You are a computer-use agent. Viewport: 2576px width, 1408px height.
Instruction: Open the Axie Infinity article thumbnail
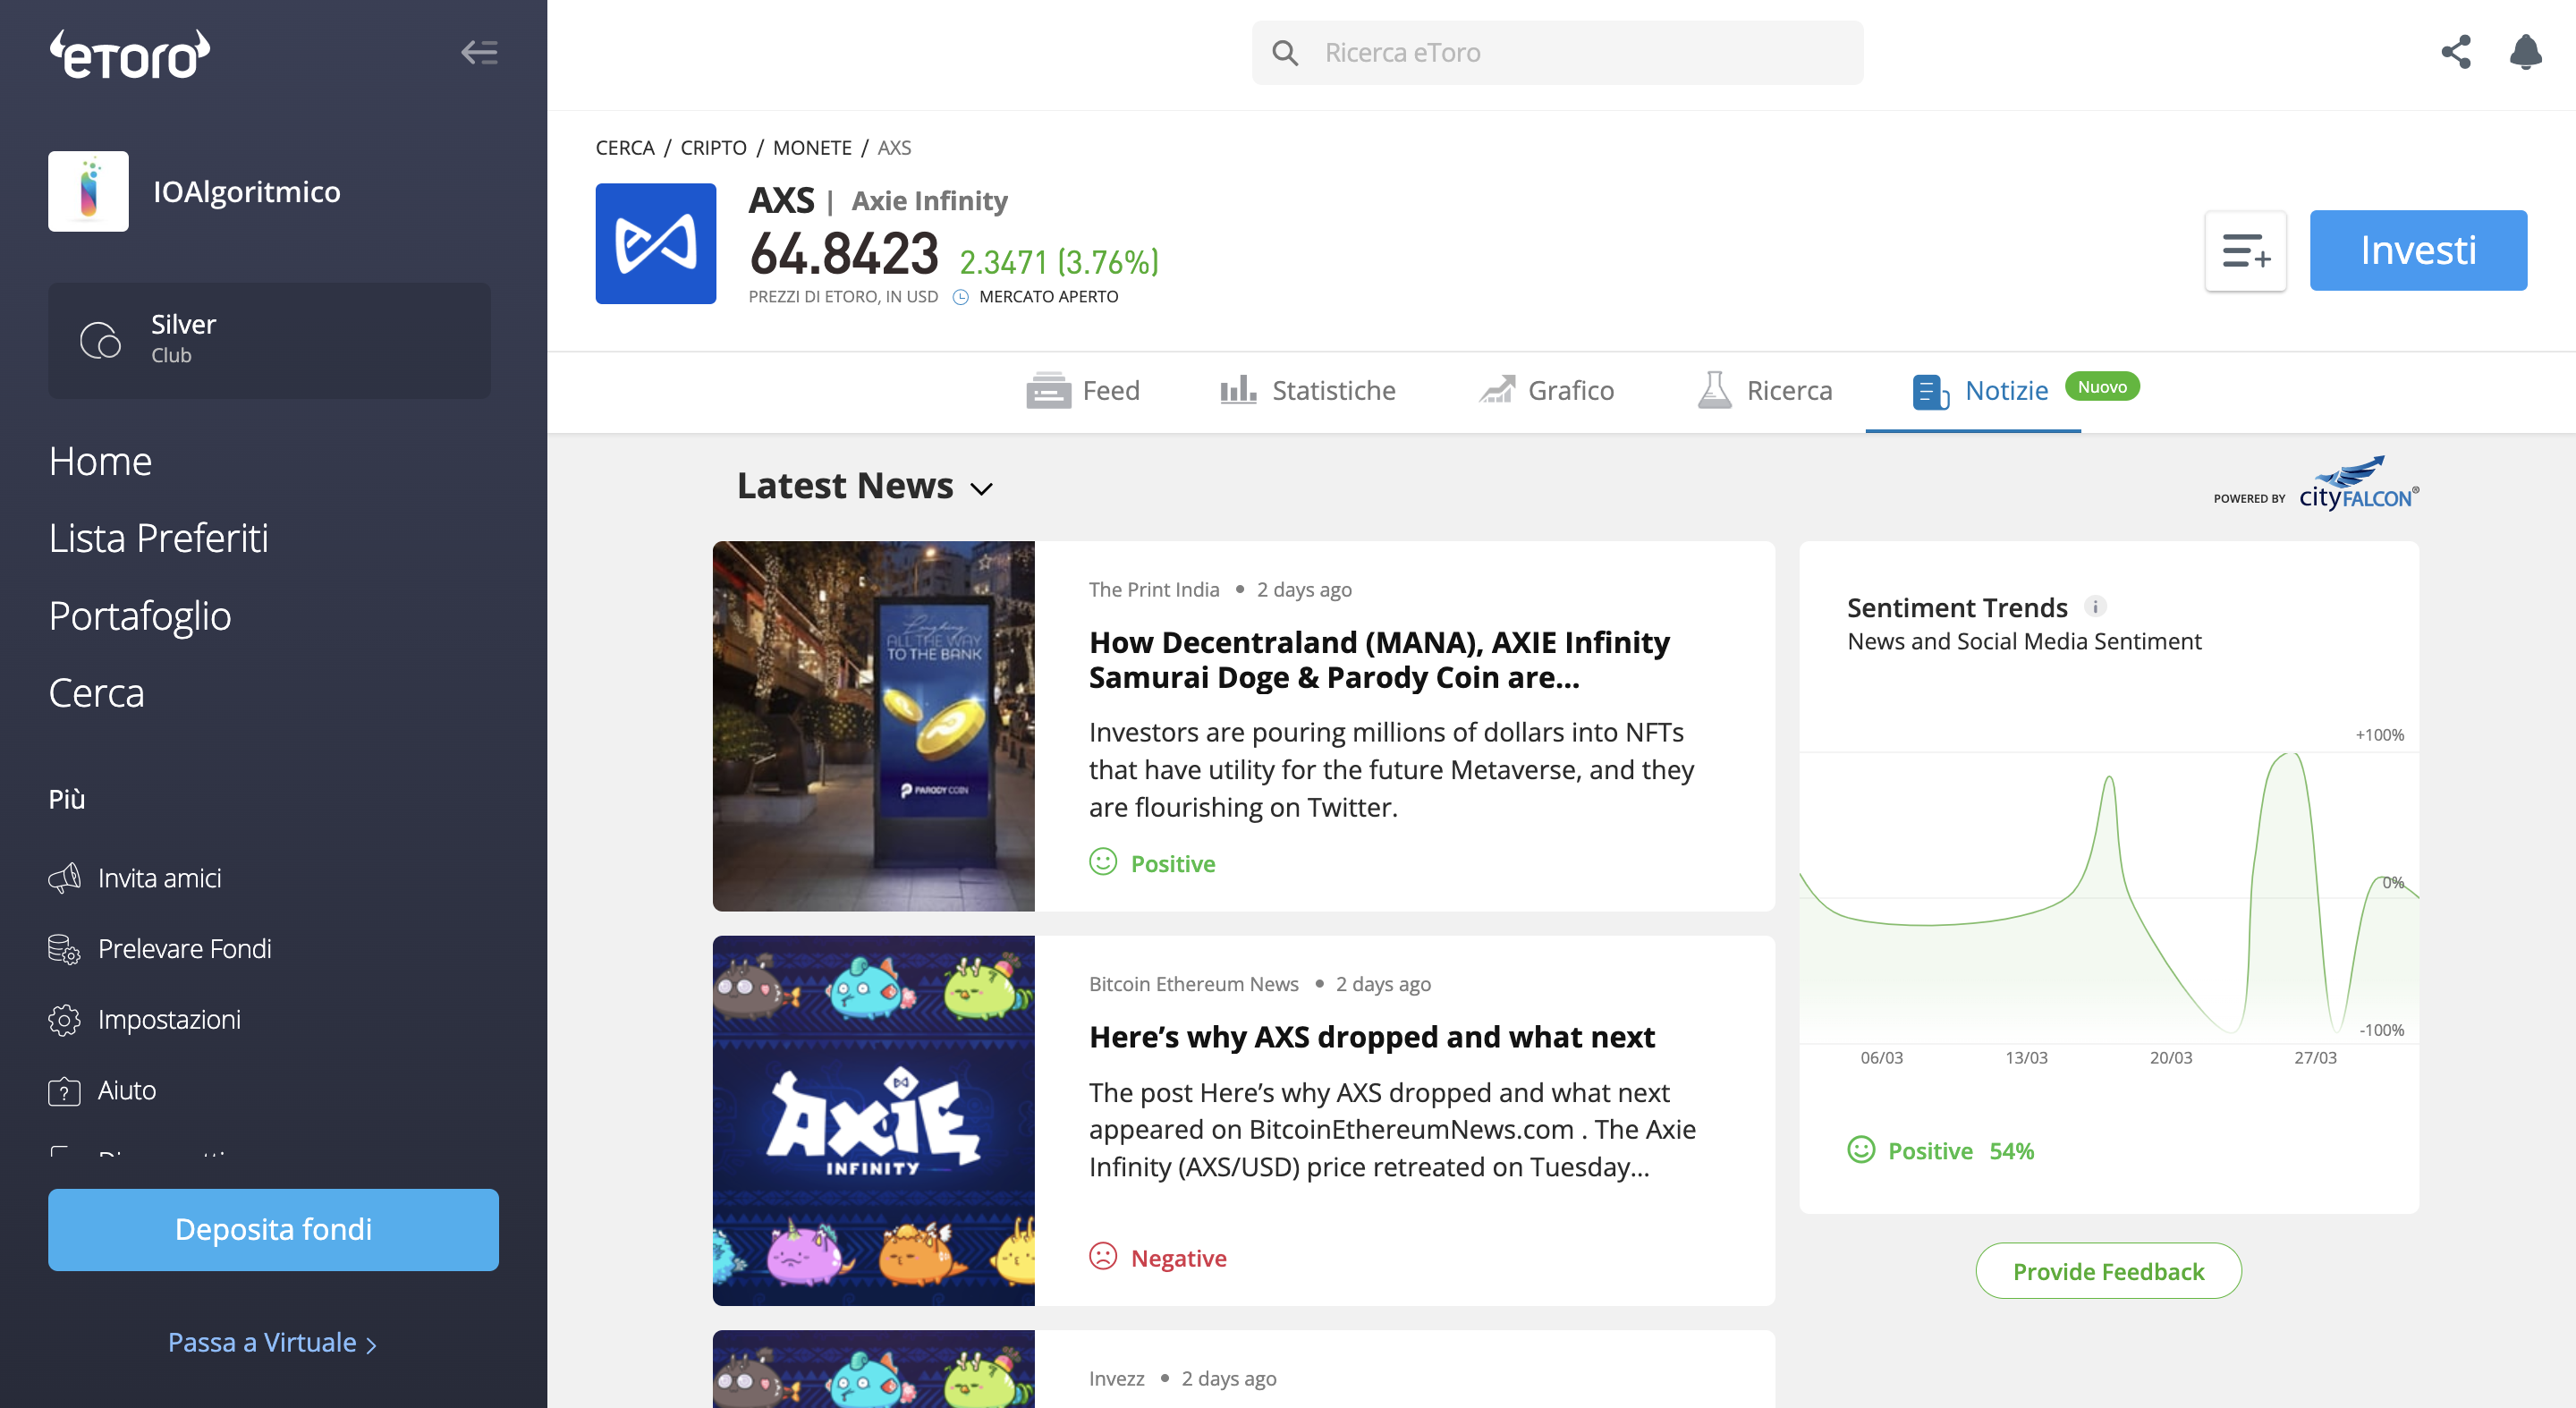pos(873,1121)
